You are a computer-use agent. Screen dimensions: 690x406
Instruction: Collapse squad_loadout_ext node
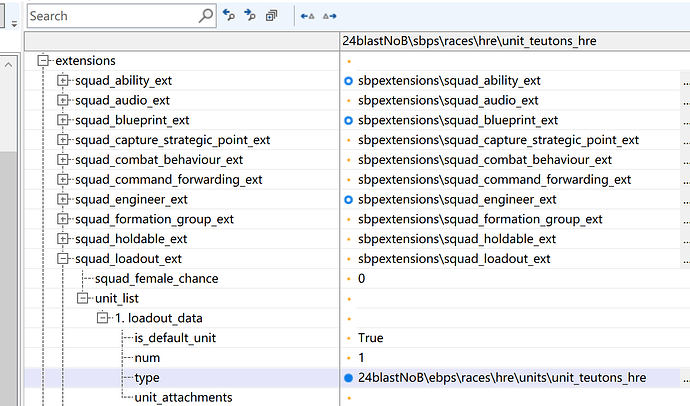(x=63, y=259)
